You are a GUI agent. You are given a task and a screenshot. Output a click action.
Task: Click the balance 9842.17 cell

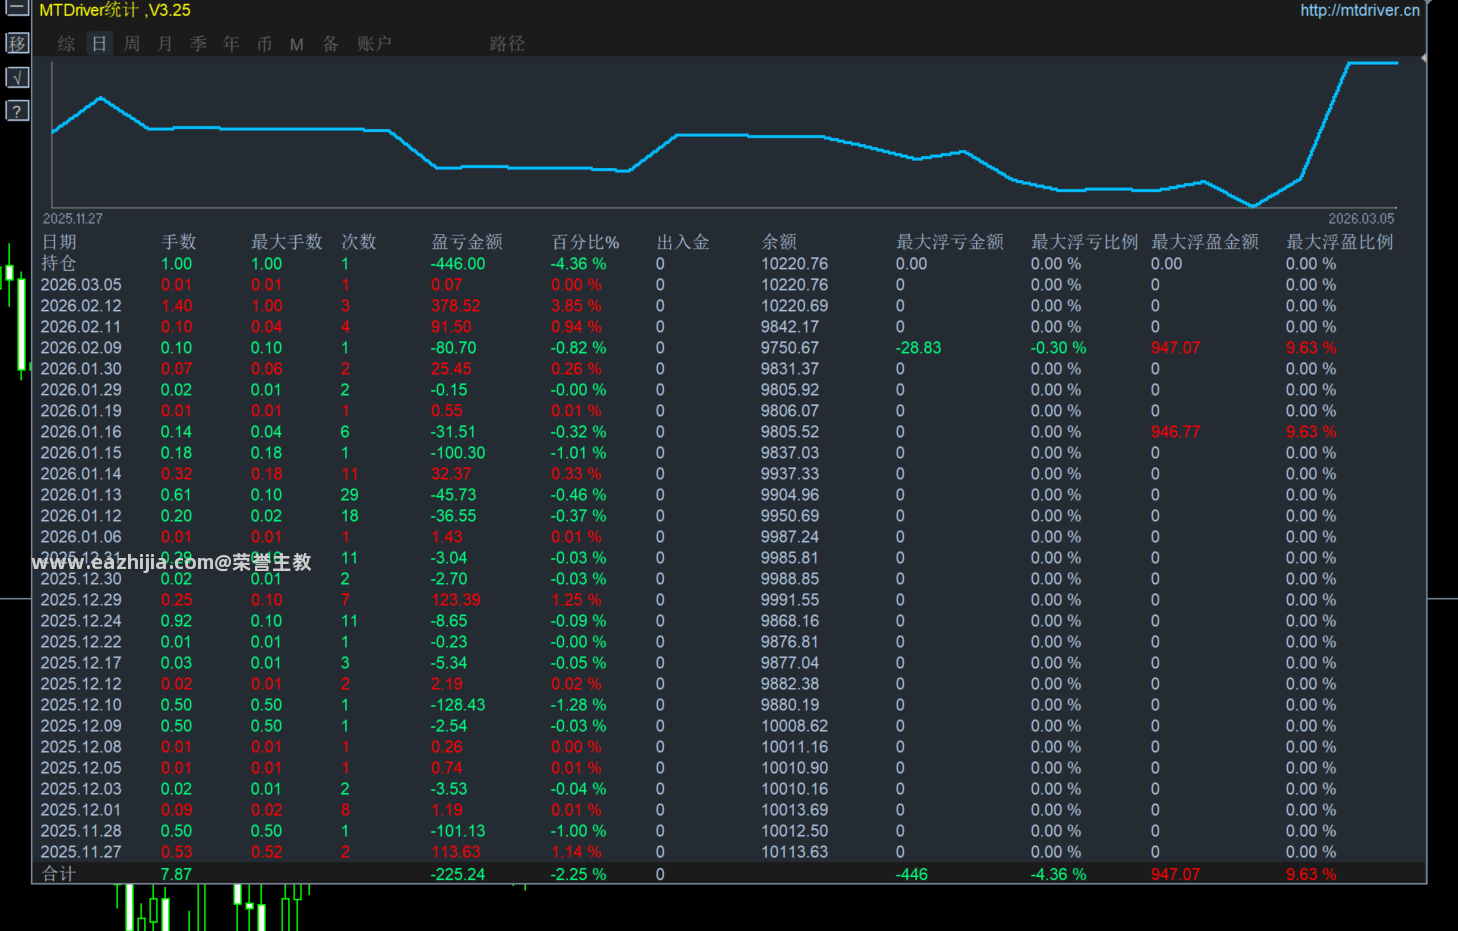[790, 327]
